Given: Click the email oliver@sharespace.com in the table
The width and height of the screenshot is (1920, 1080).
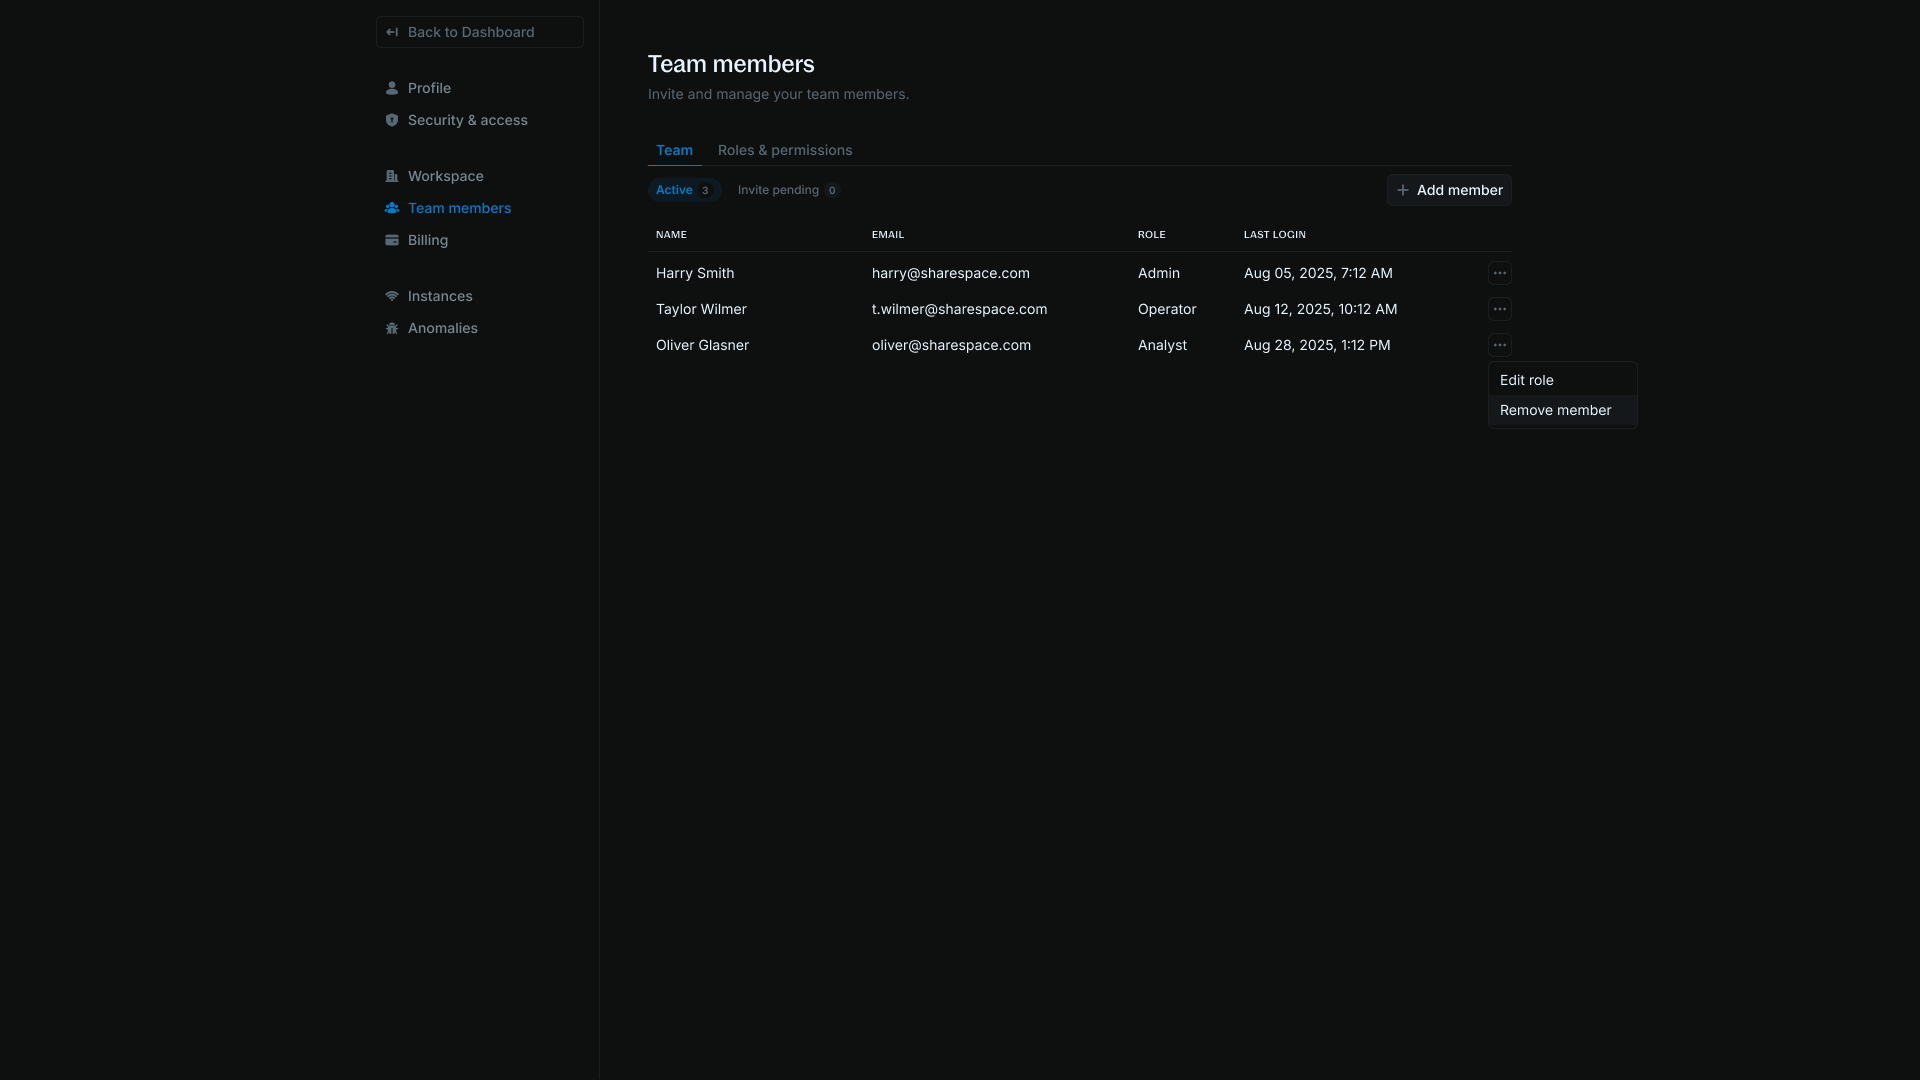Looking at the screenshot, I should click(x=951, y=345).
